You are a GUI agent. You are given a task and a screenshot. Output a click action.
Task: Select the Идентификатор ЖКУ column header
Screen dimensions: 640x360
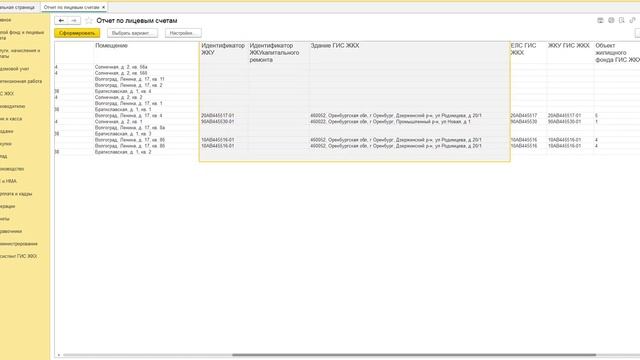(x=223, y=49)
